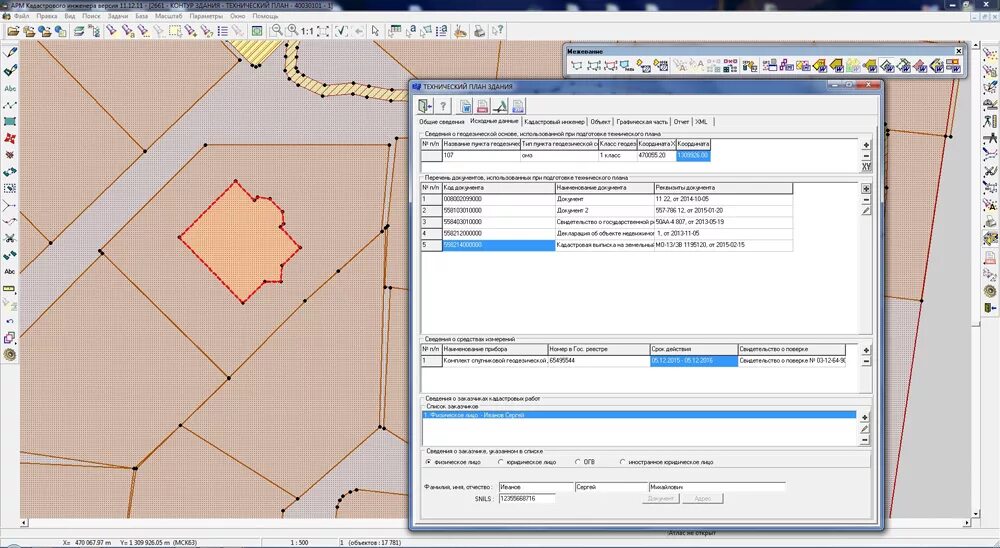Add a customer to the customers list
This screenshot has width=1000, height=548.
coord(865,418)
